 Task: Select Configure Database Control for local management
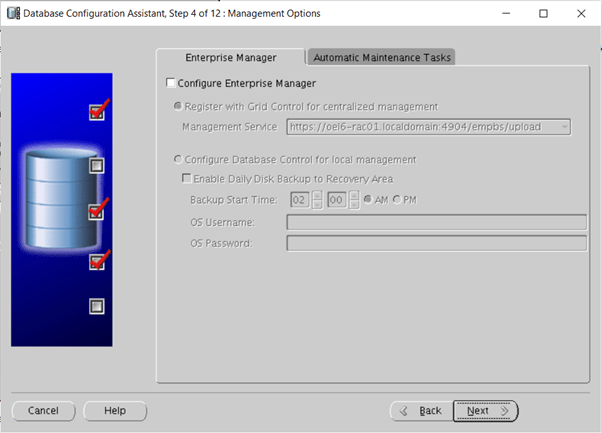coord(178,159)
